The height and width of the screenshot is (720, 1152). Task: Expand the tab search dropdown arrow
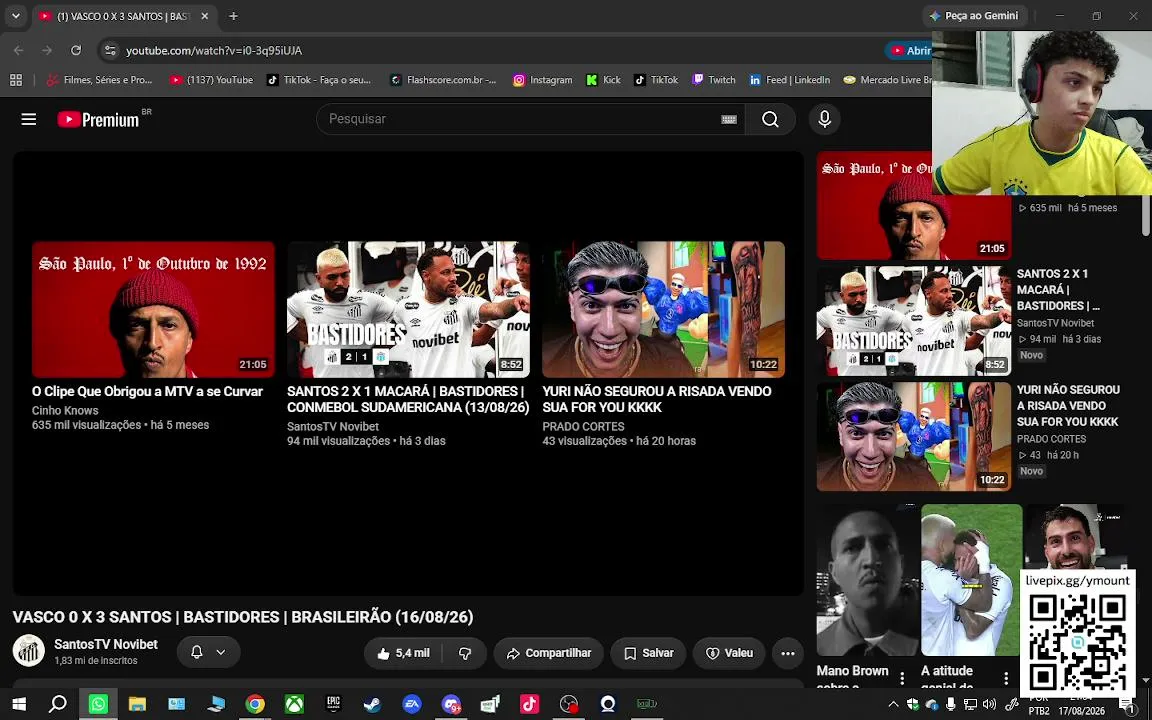click(15, 15)
